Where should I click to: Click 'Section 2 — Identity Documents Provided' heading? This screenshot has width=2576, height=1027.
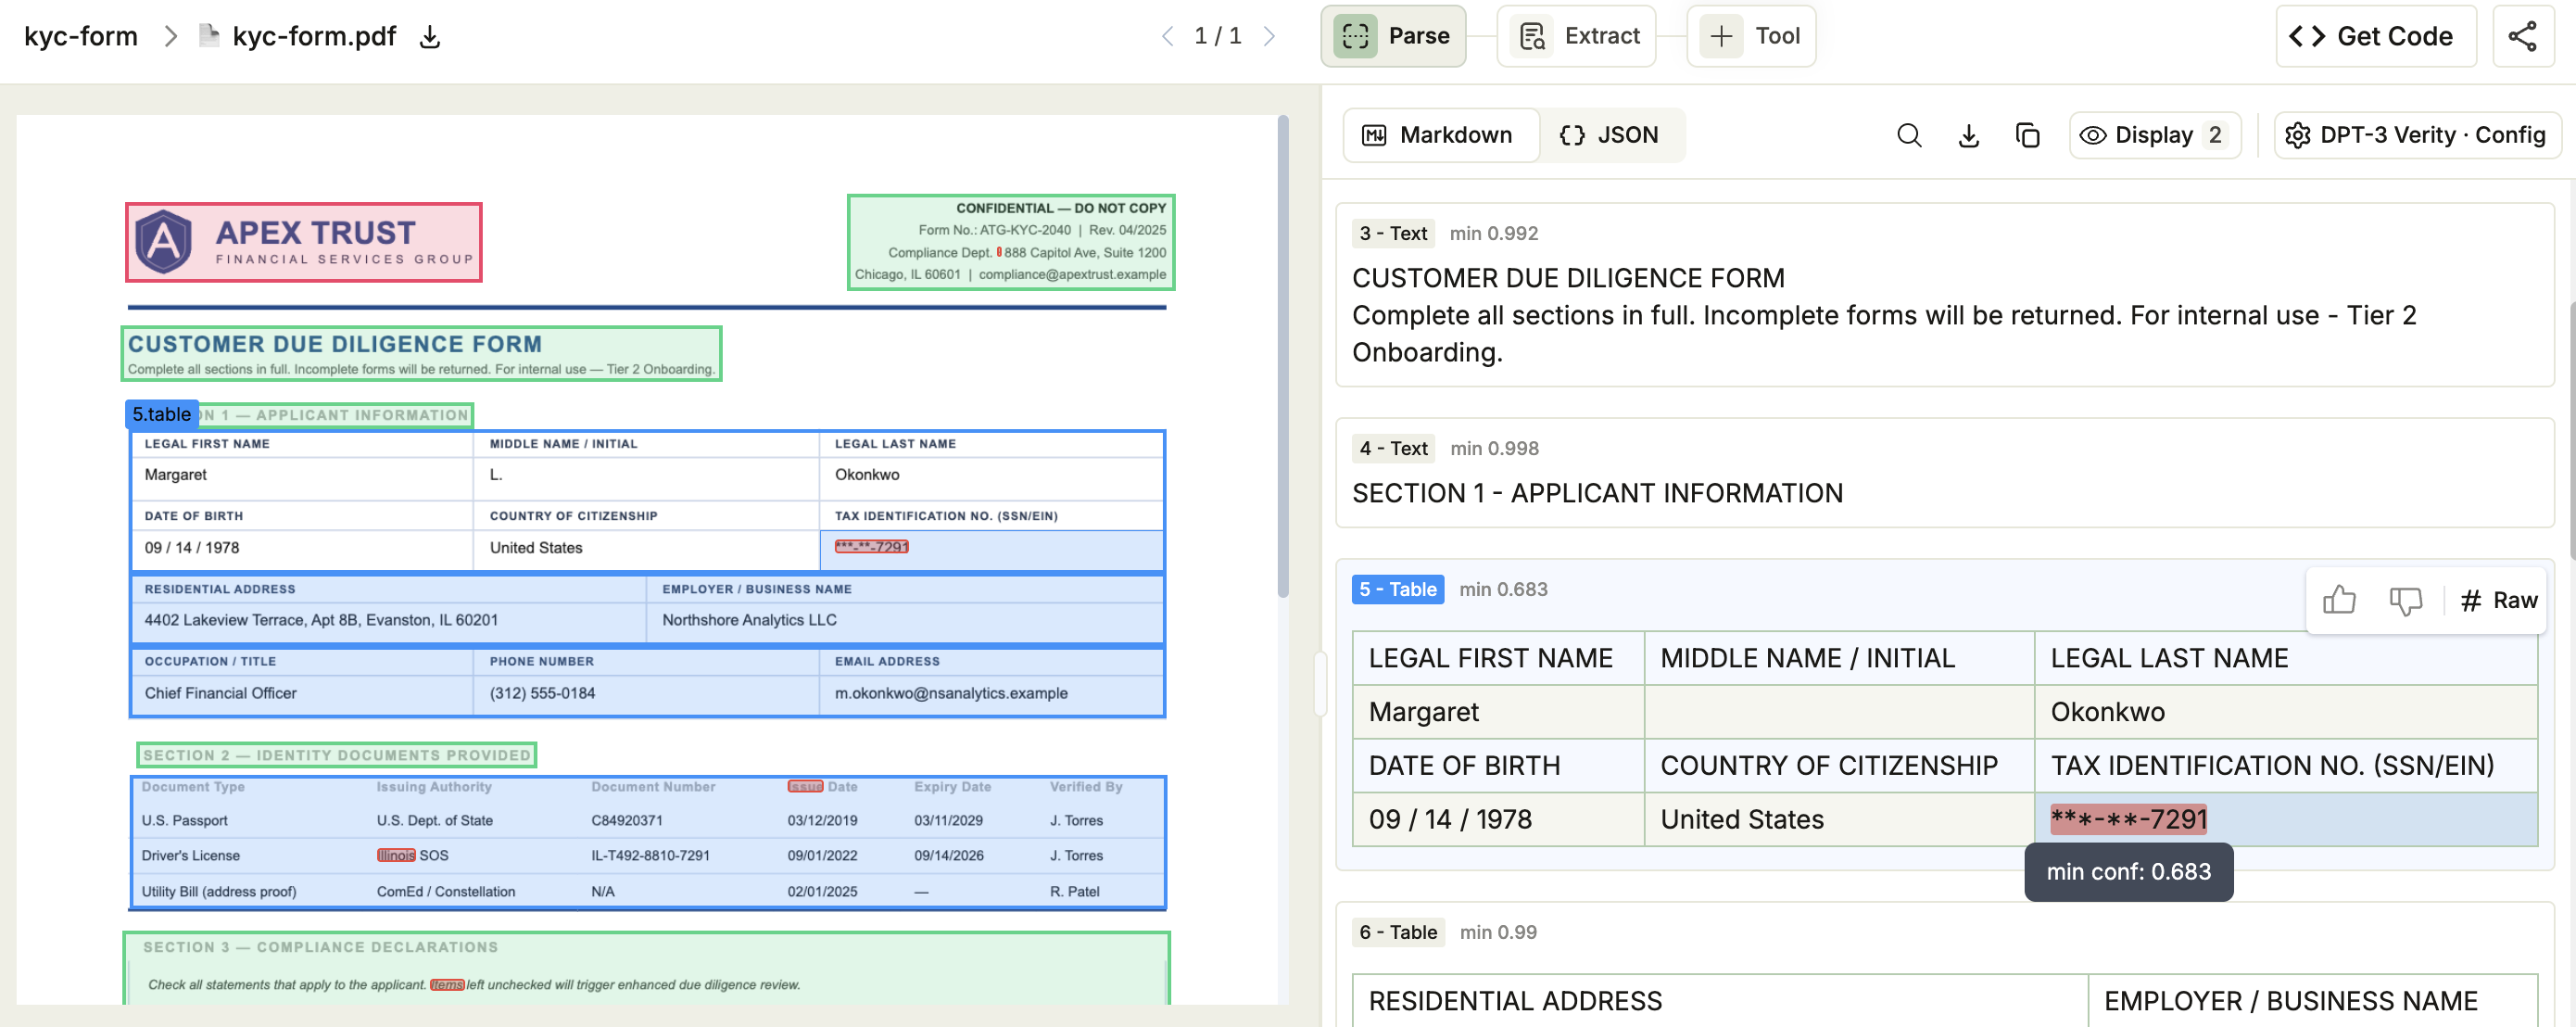(x=336, y=755)
